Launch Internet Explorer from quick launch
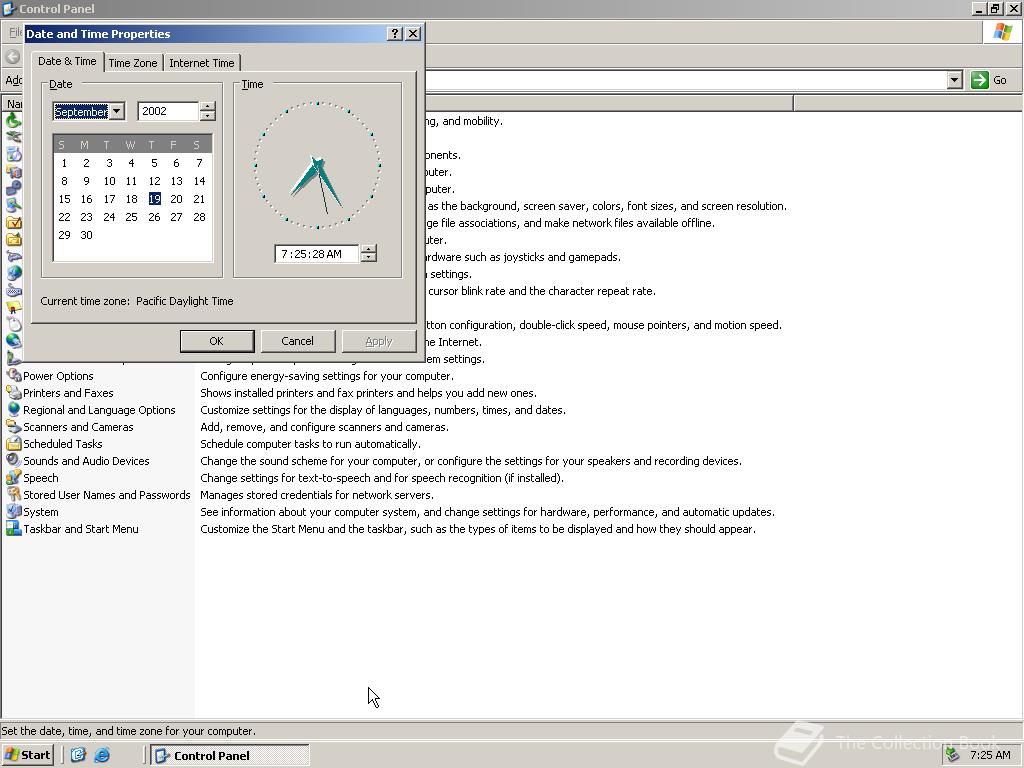 (102, 755)
